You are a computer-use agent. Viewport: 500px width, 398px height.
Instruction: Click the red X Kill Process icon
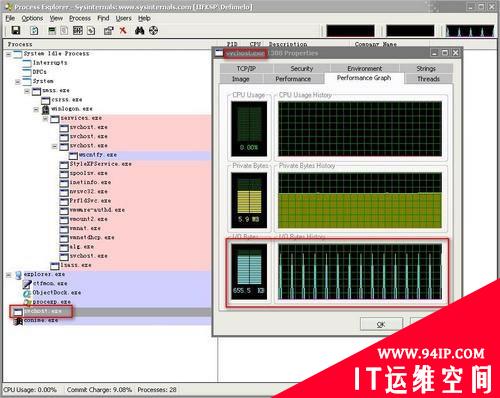[x=123, y=31]
